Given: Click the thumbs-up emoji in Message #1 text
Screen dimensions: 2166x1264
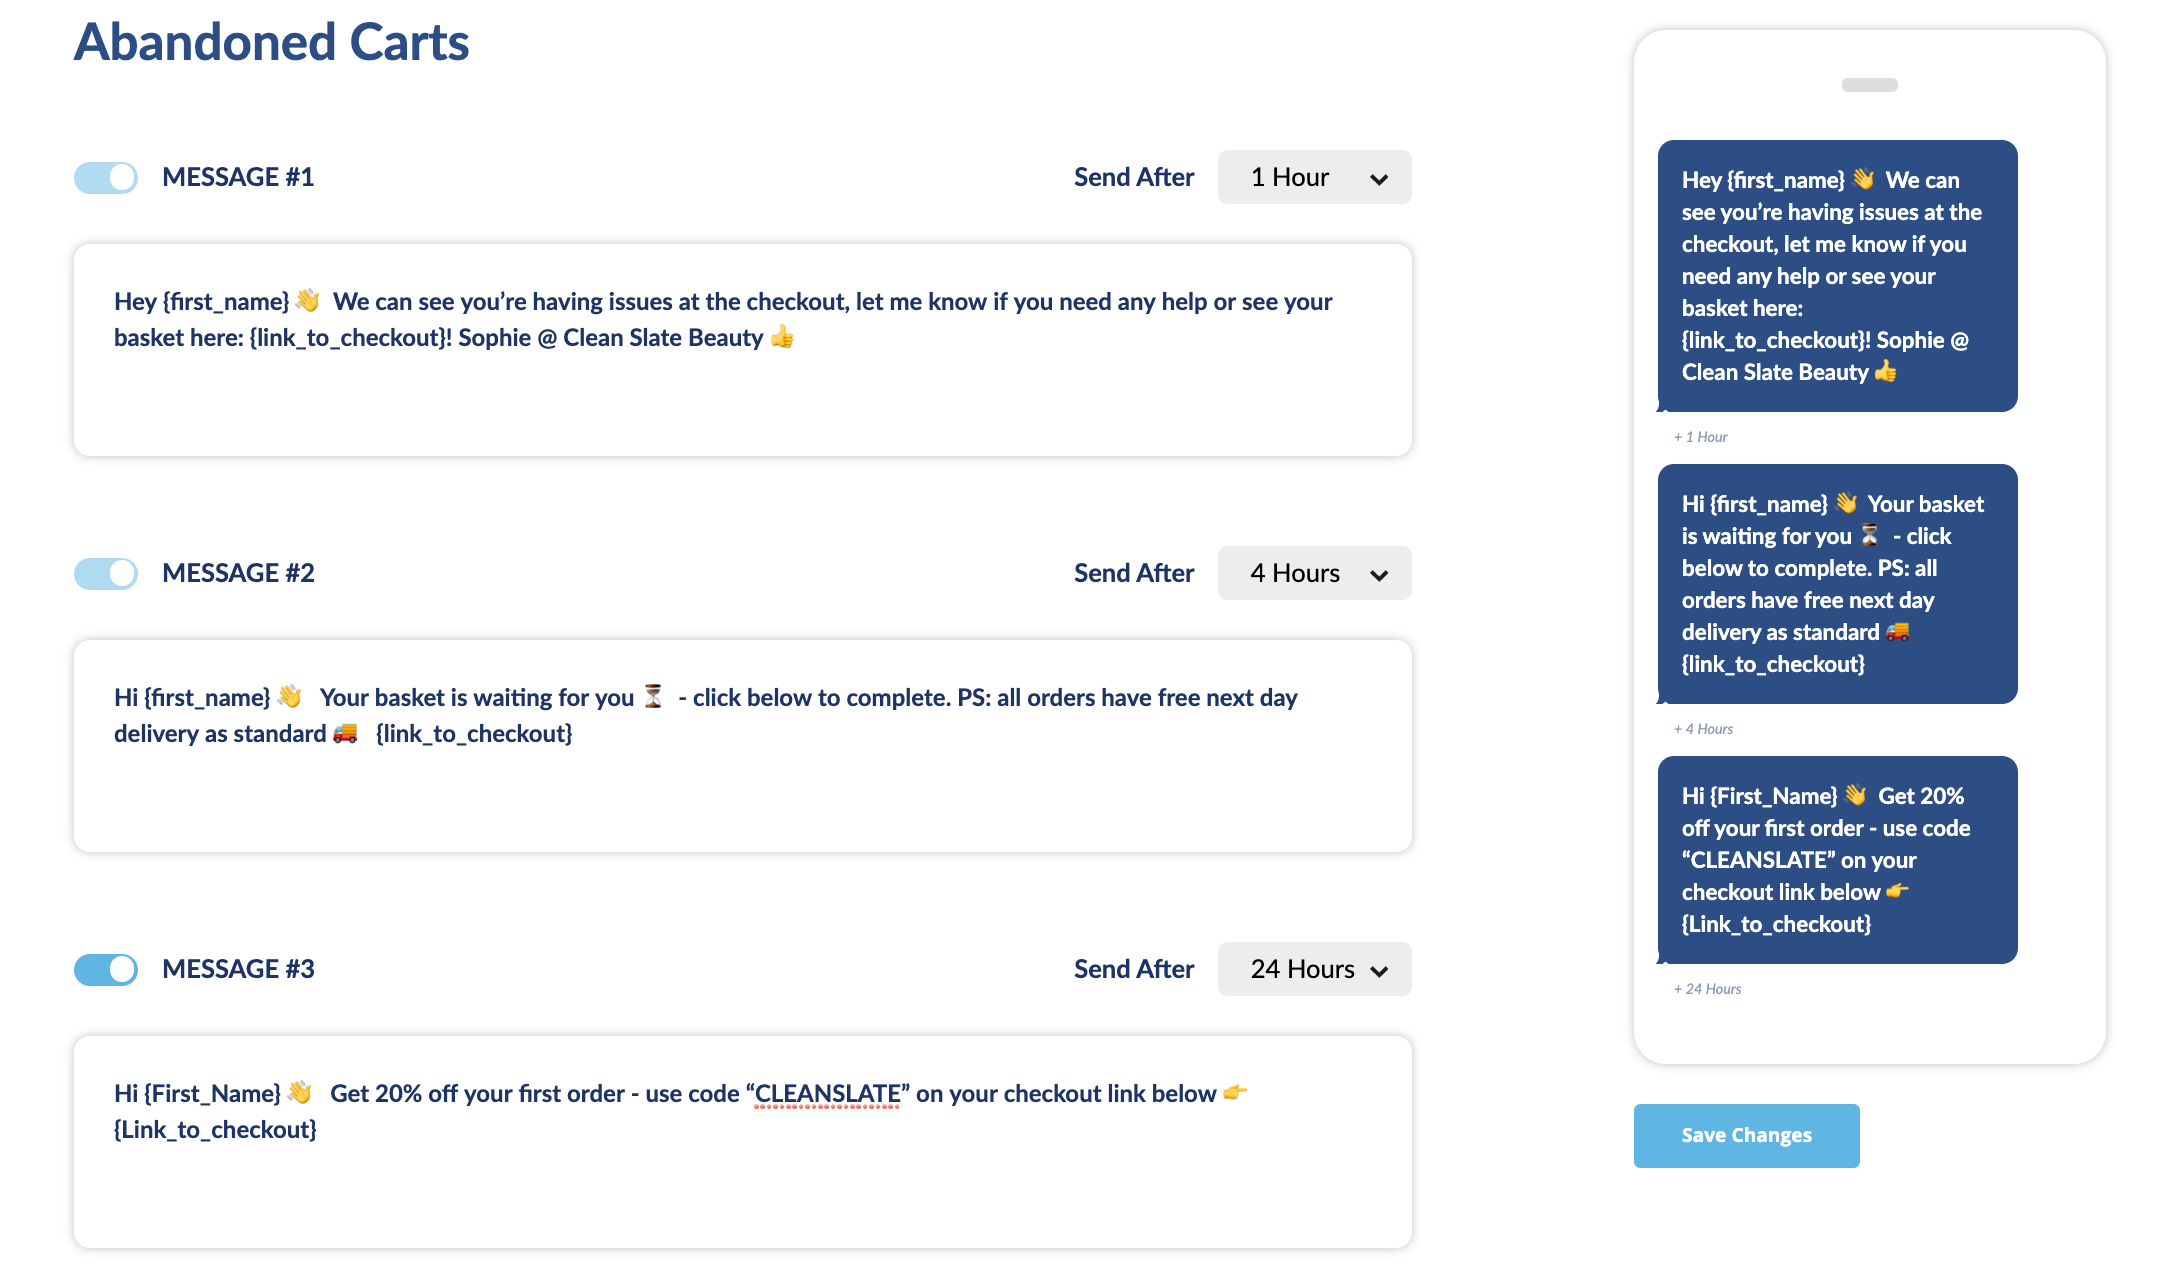Looking at the screenshot, I should click(x=782, y=337).
